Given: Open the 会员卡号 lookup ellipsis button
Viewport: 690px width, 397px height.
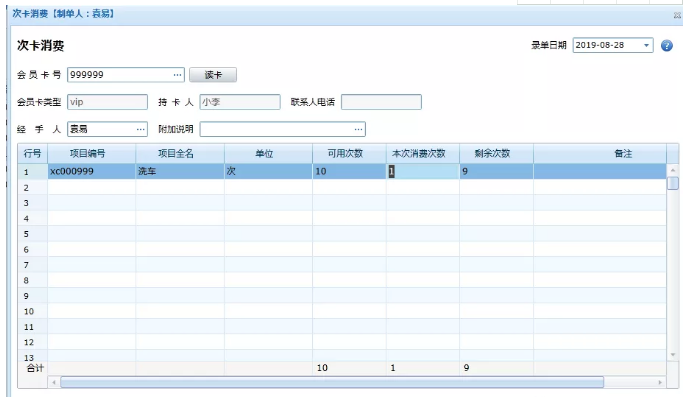Looking at the screenshot, I should 177,75.
